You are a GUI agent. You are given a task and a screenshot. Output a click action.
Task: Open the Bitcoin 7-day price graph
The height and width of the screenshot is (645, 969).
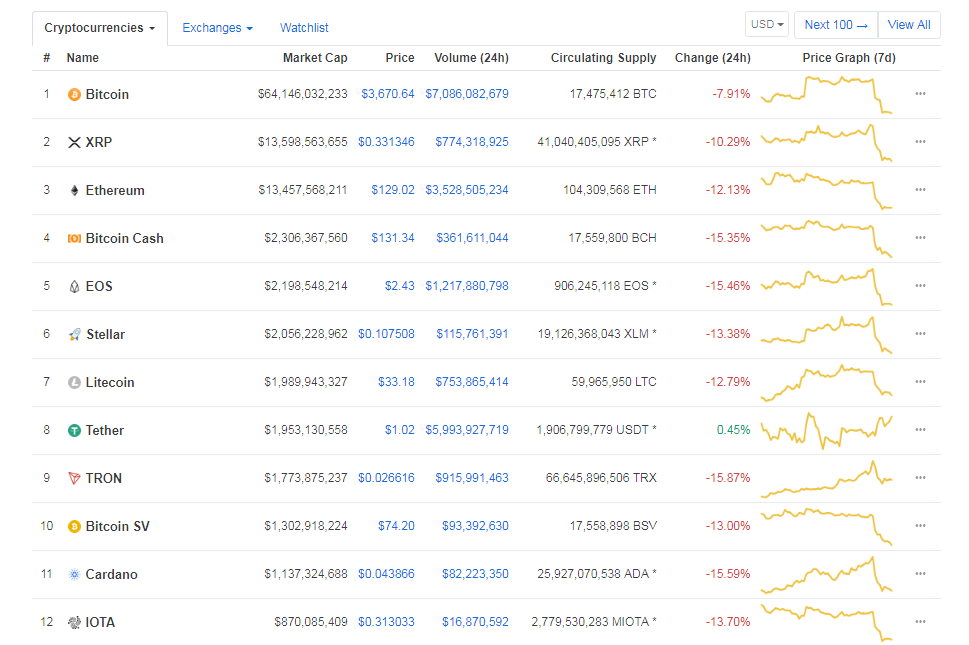click(x=826, y=94)
